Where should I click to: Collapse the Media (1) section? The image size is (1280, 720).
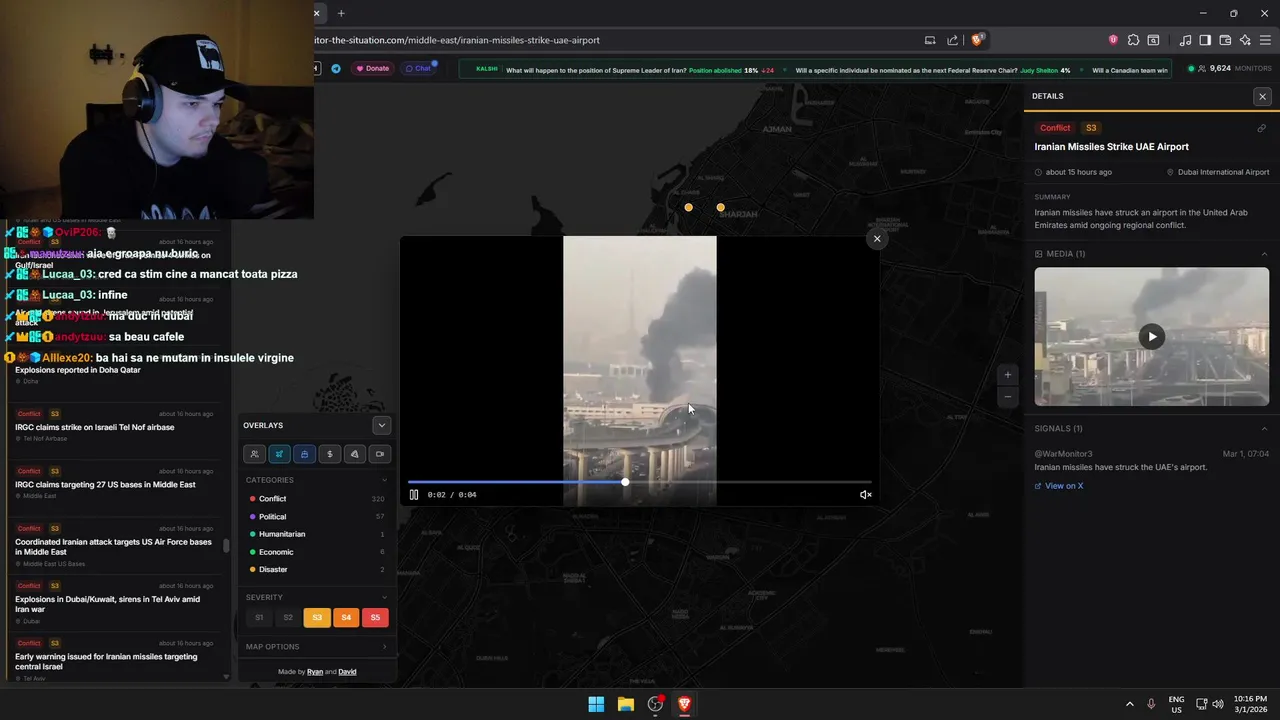[x=1264, y=254]
